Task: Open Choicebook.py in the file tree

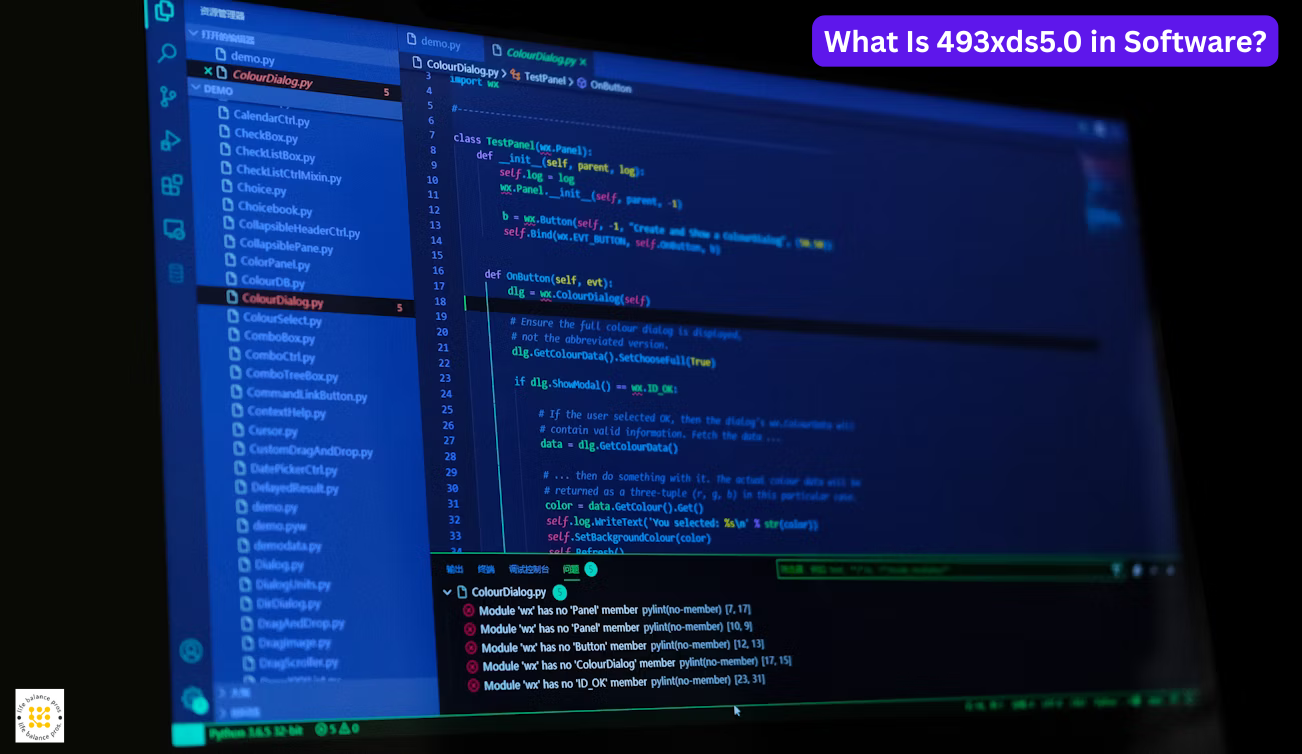Action: click(x=275, y=209)
